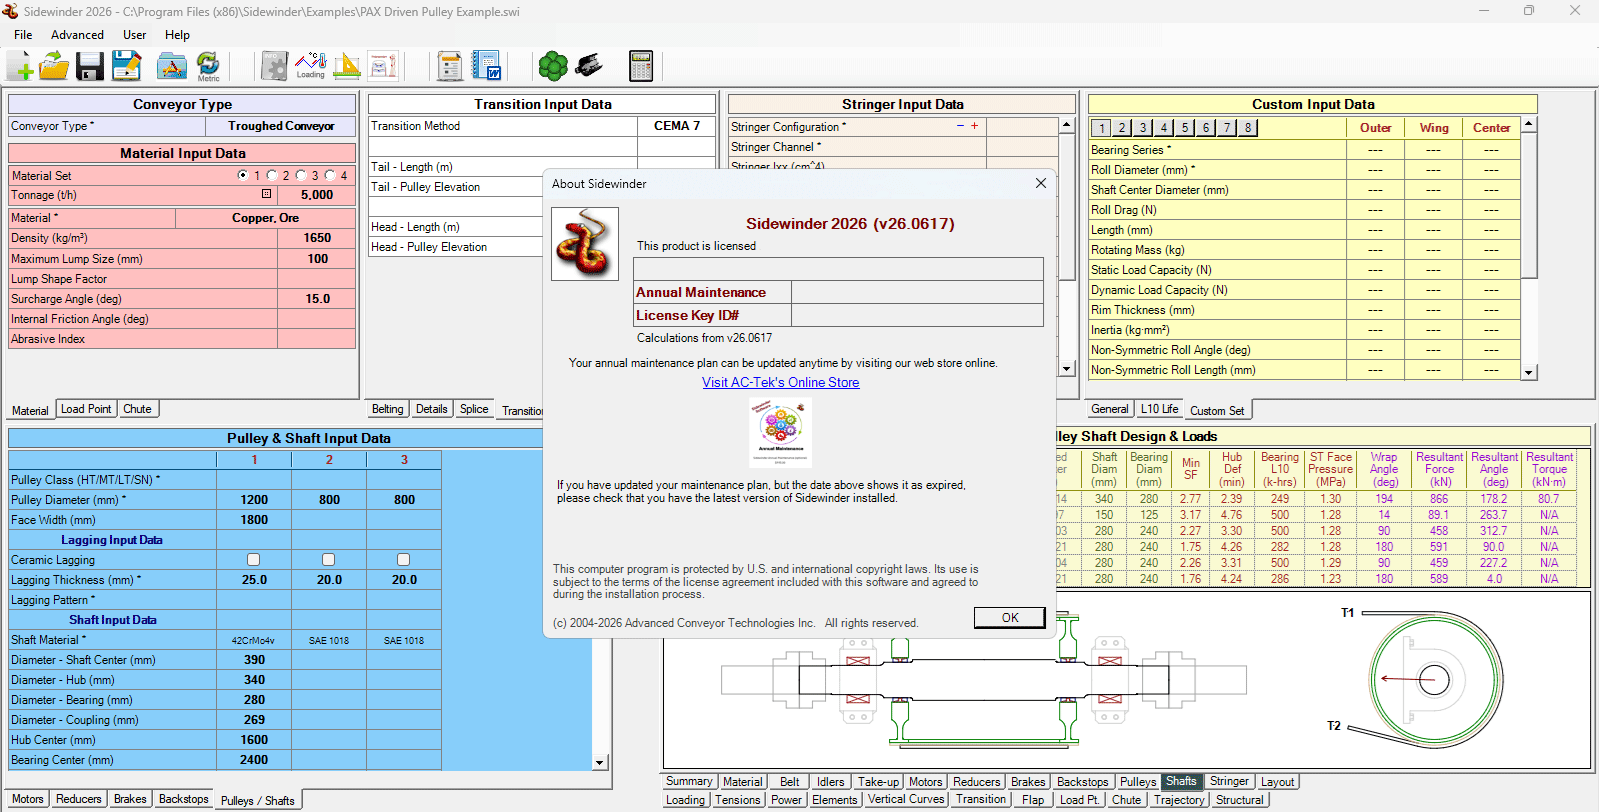The height and width of the screenshot is (812, 1599).
Task: Check Ceramic Lagging for pulley 2
Action: (x=329, y=560)
